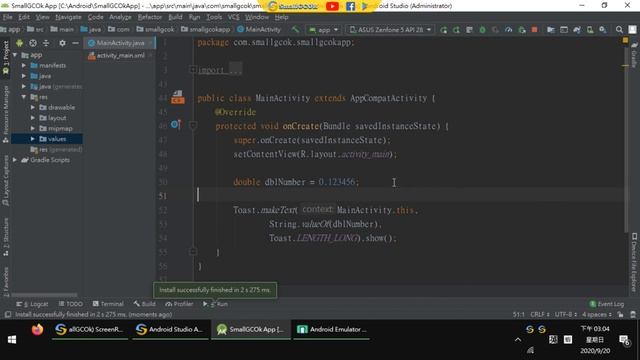The height and width of the screenshot is (360, 640).
Task: Click the Select Opened File target icon
Action: pos(33,43)
